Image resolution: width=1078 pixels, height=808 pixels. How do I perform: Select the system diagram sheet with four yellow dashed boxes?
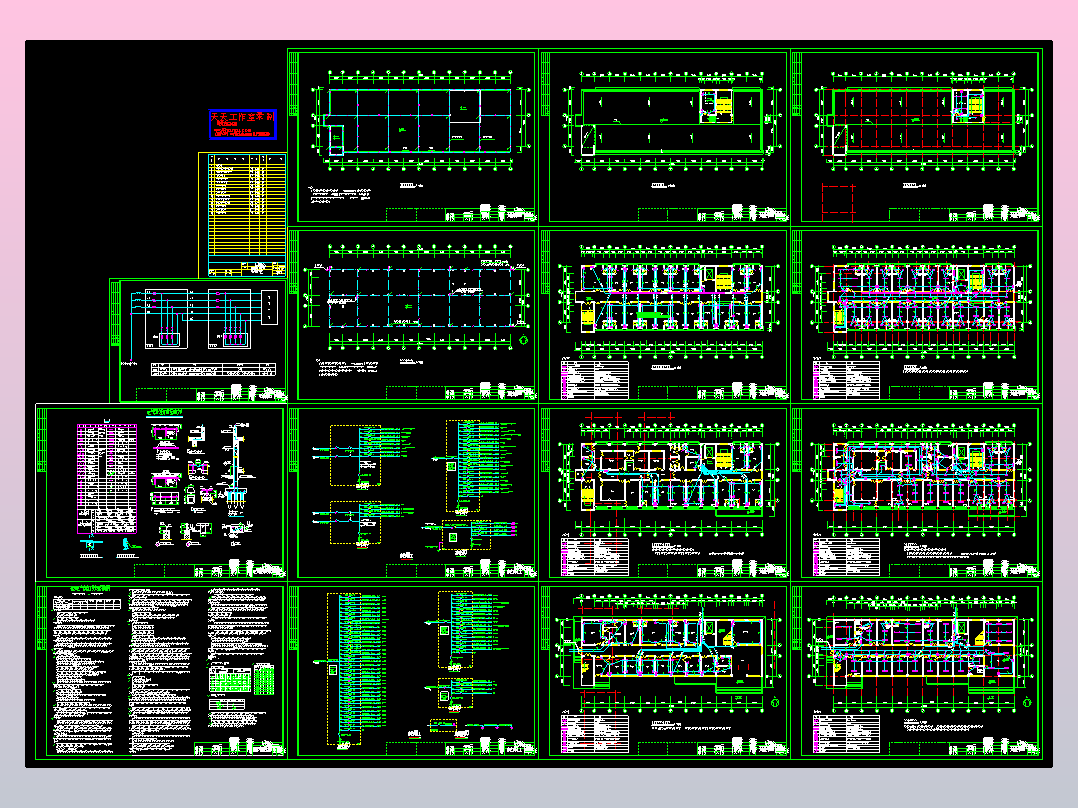(x=412, y=493)
